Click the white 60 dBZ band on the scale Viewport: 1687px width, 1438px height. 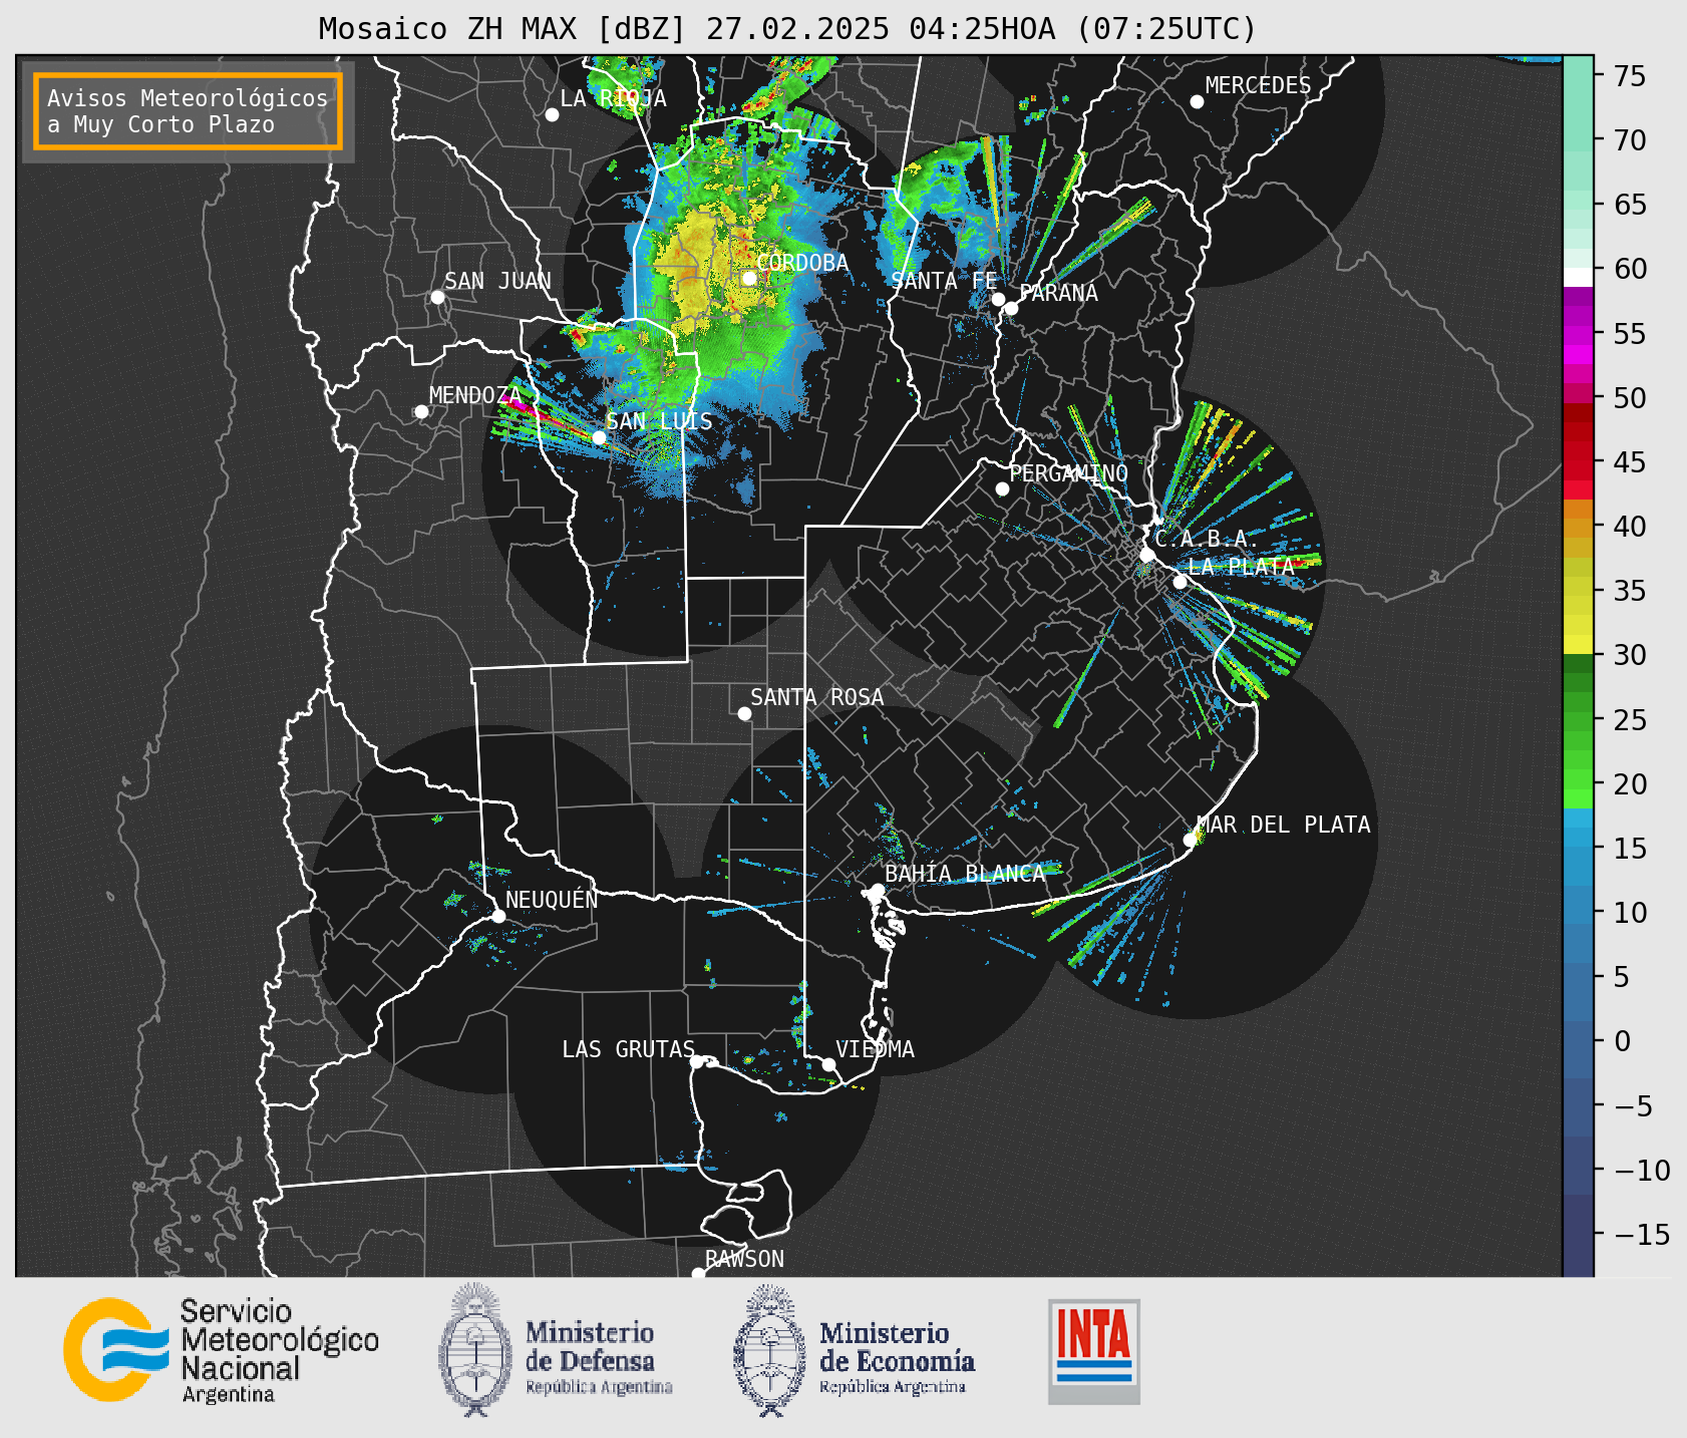coord(1578,277)
